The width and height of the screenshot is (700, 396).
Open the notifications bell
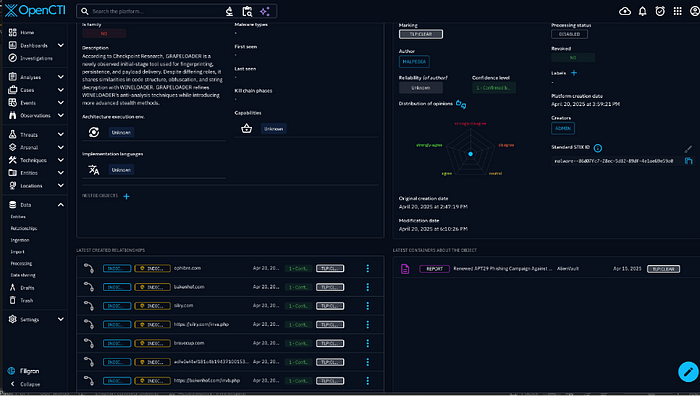(642, 11)
